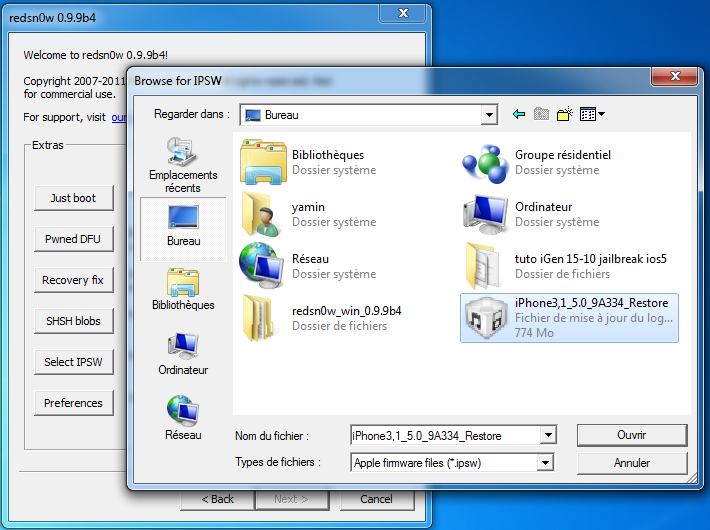Screen dimensions: 710x530
Task: Click Just boot in redsn0w window
Action: pos(73,198)
